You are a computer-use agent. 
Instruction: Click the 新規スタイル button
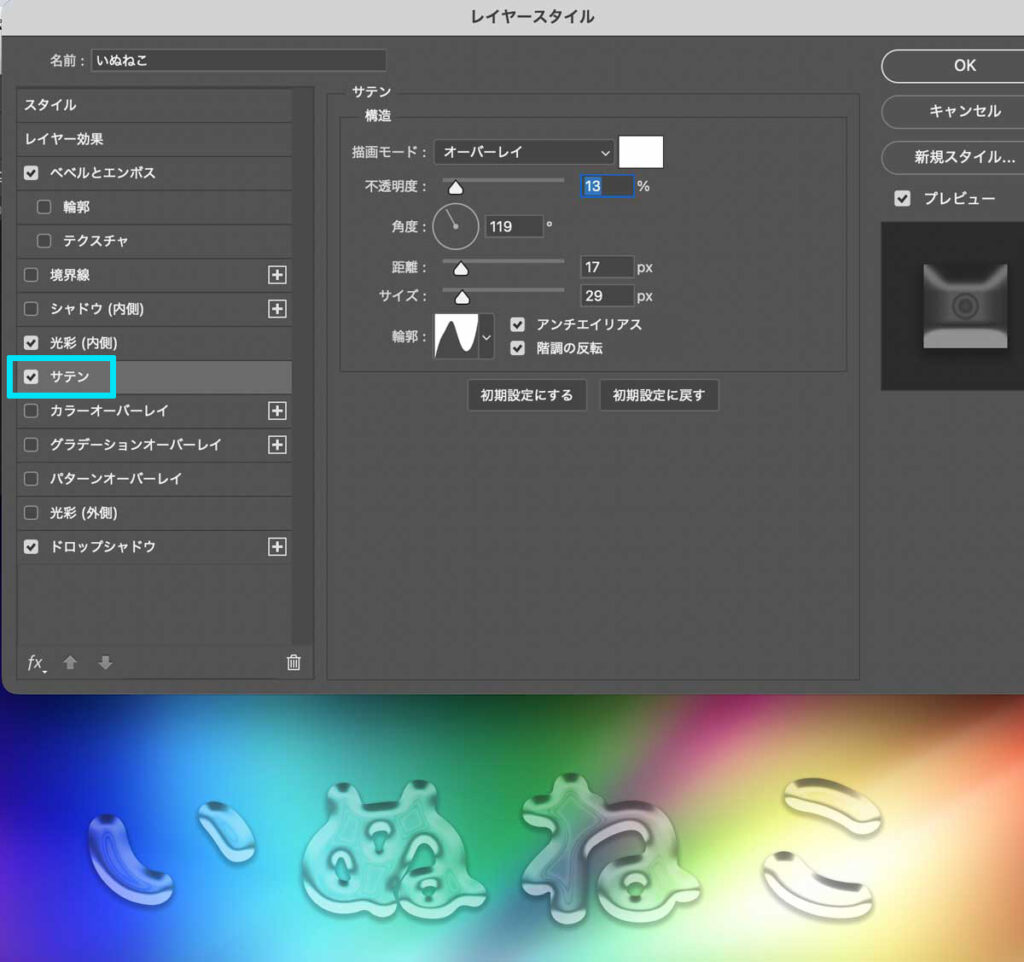[961, 158]
